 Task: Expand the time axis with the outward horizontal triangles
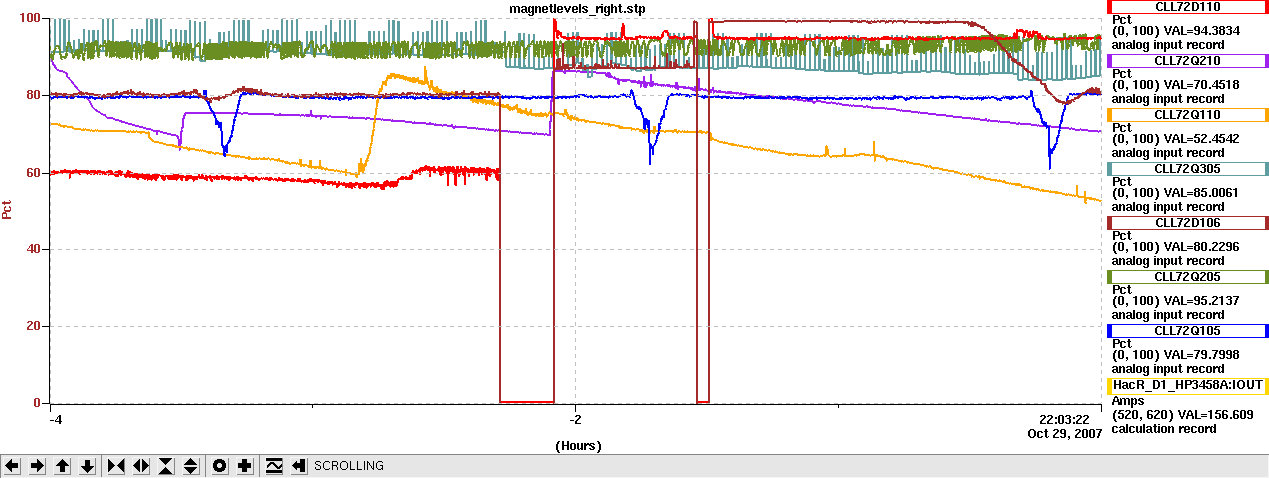(141, 466)
